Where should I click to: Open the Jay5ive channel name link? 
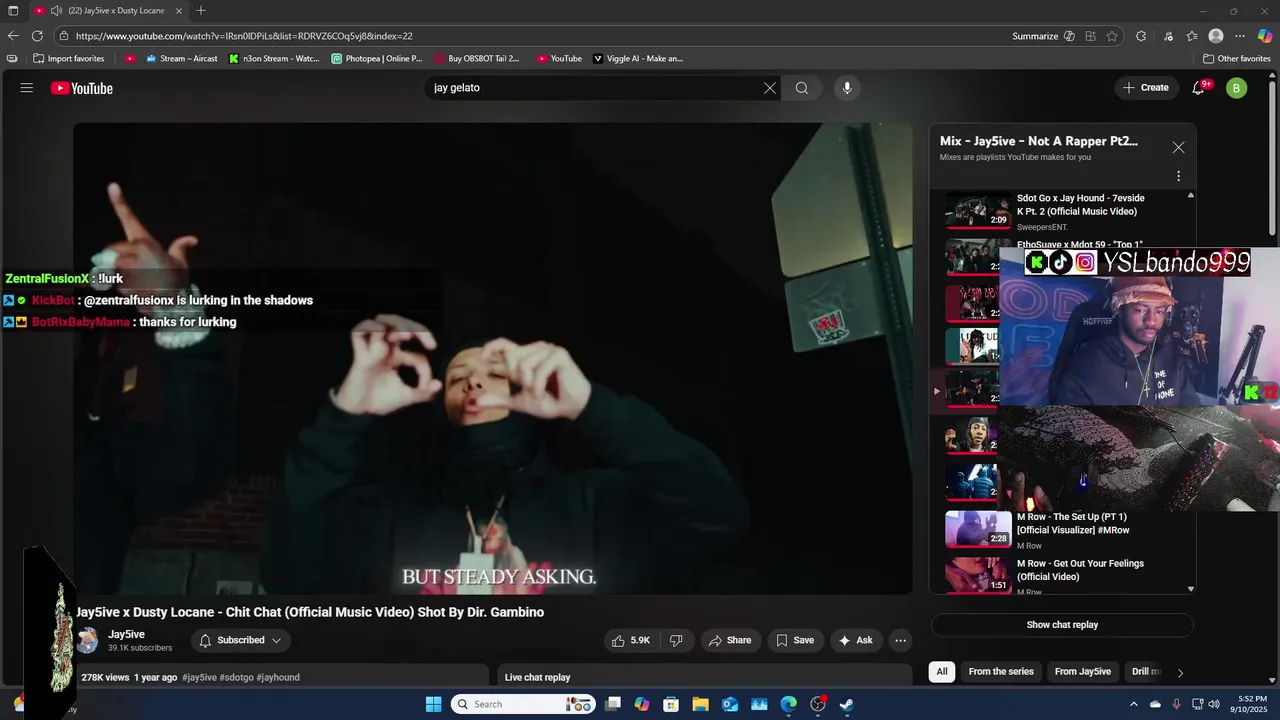[x=126, y=634]
